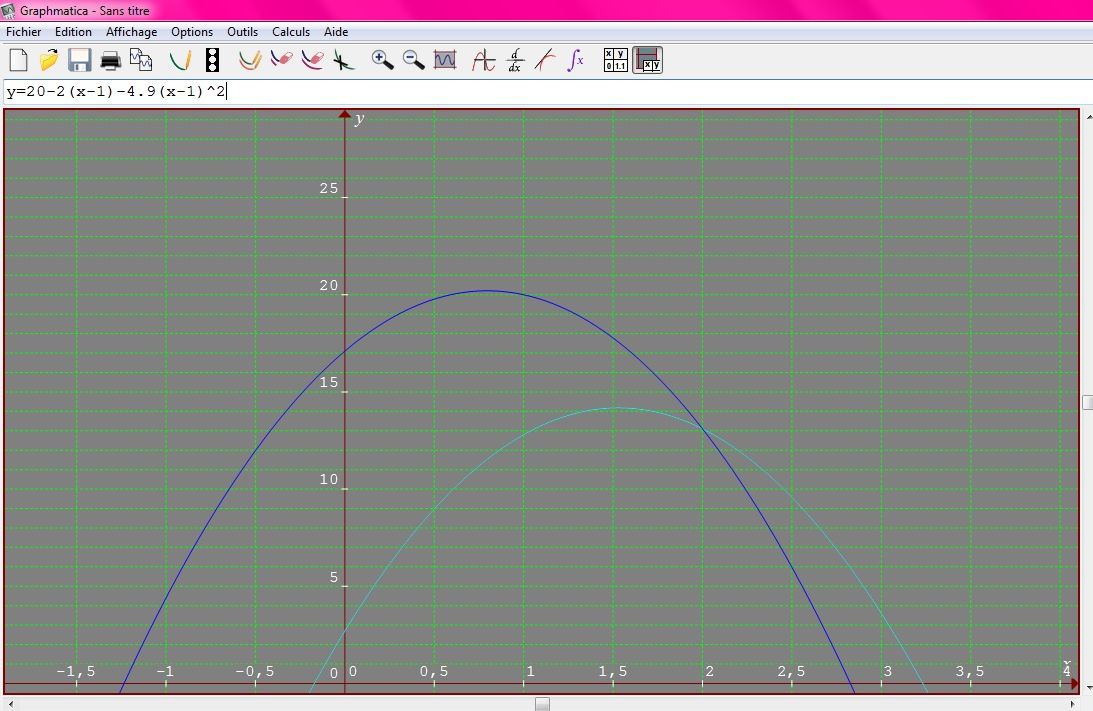Click the x-axis label 2,5
This screenshot has width=1093, height=711.
[x=791, y=671]
